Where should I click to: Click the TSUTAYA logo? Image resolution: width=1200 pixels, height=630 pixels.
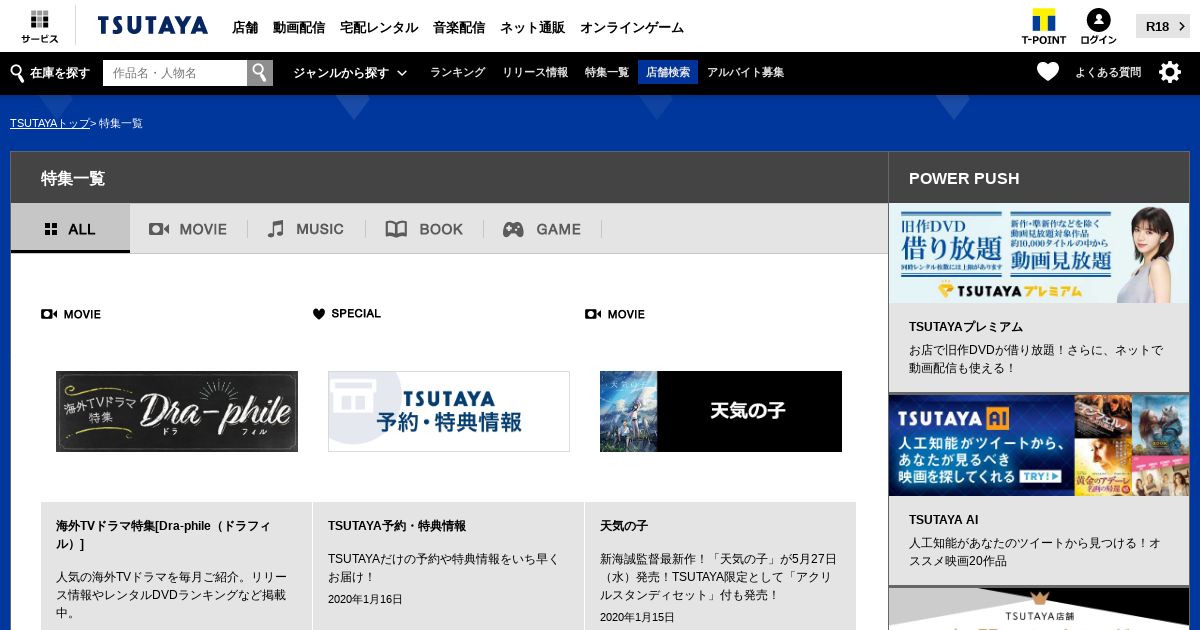pos(153,26)
